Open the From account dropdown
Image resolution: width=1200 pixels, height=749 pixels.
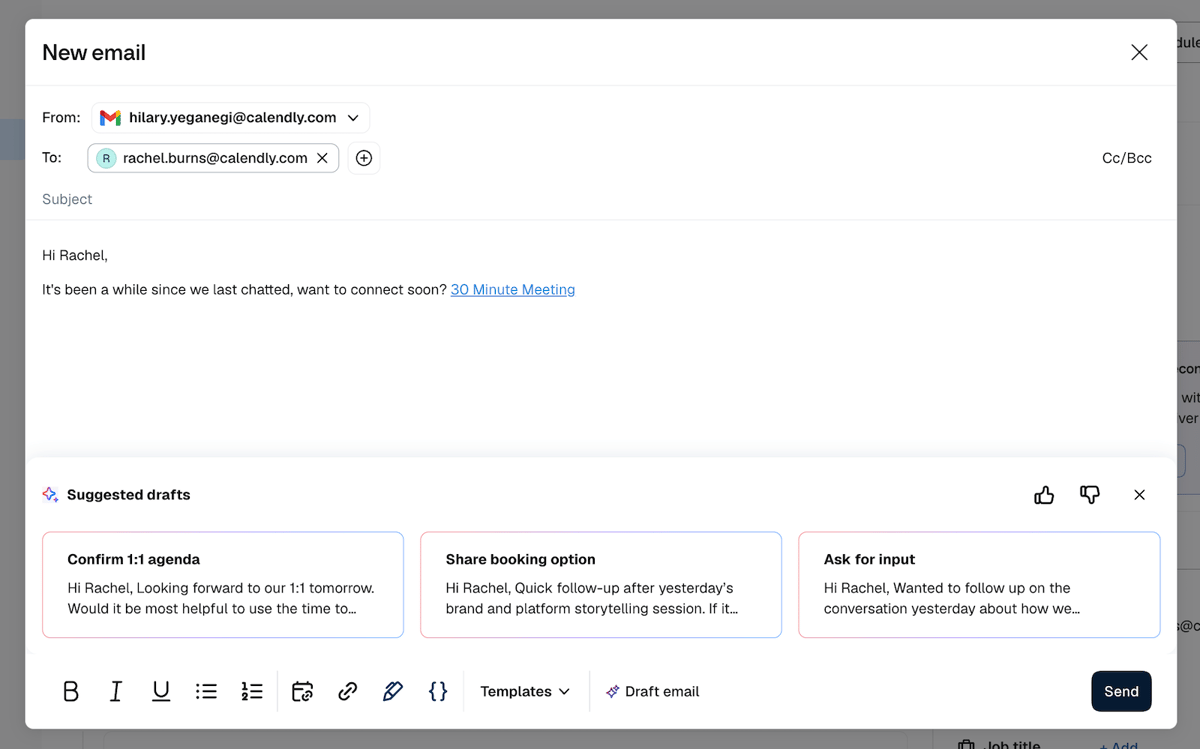(x=231, y=118)
